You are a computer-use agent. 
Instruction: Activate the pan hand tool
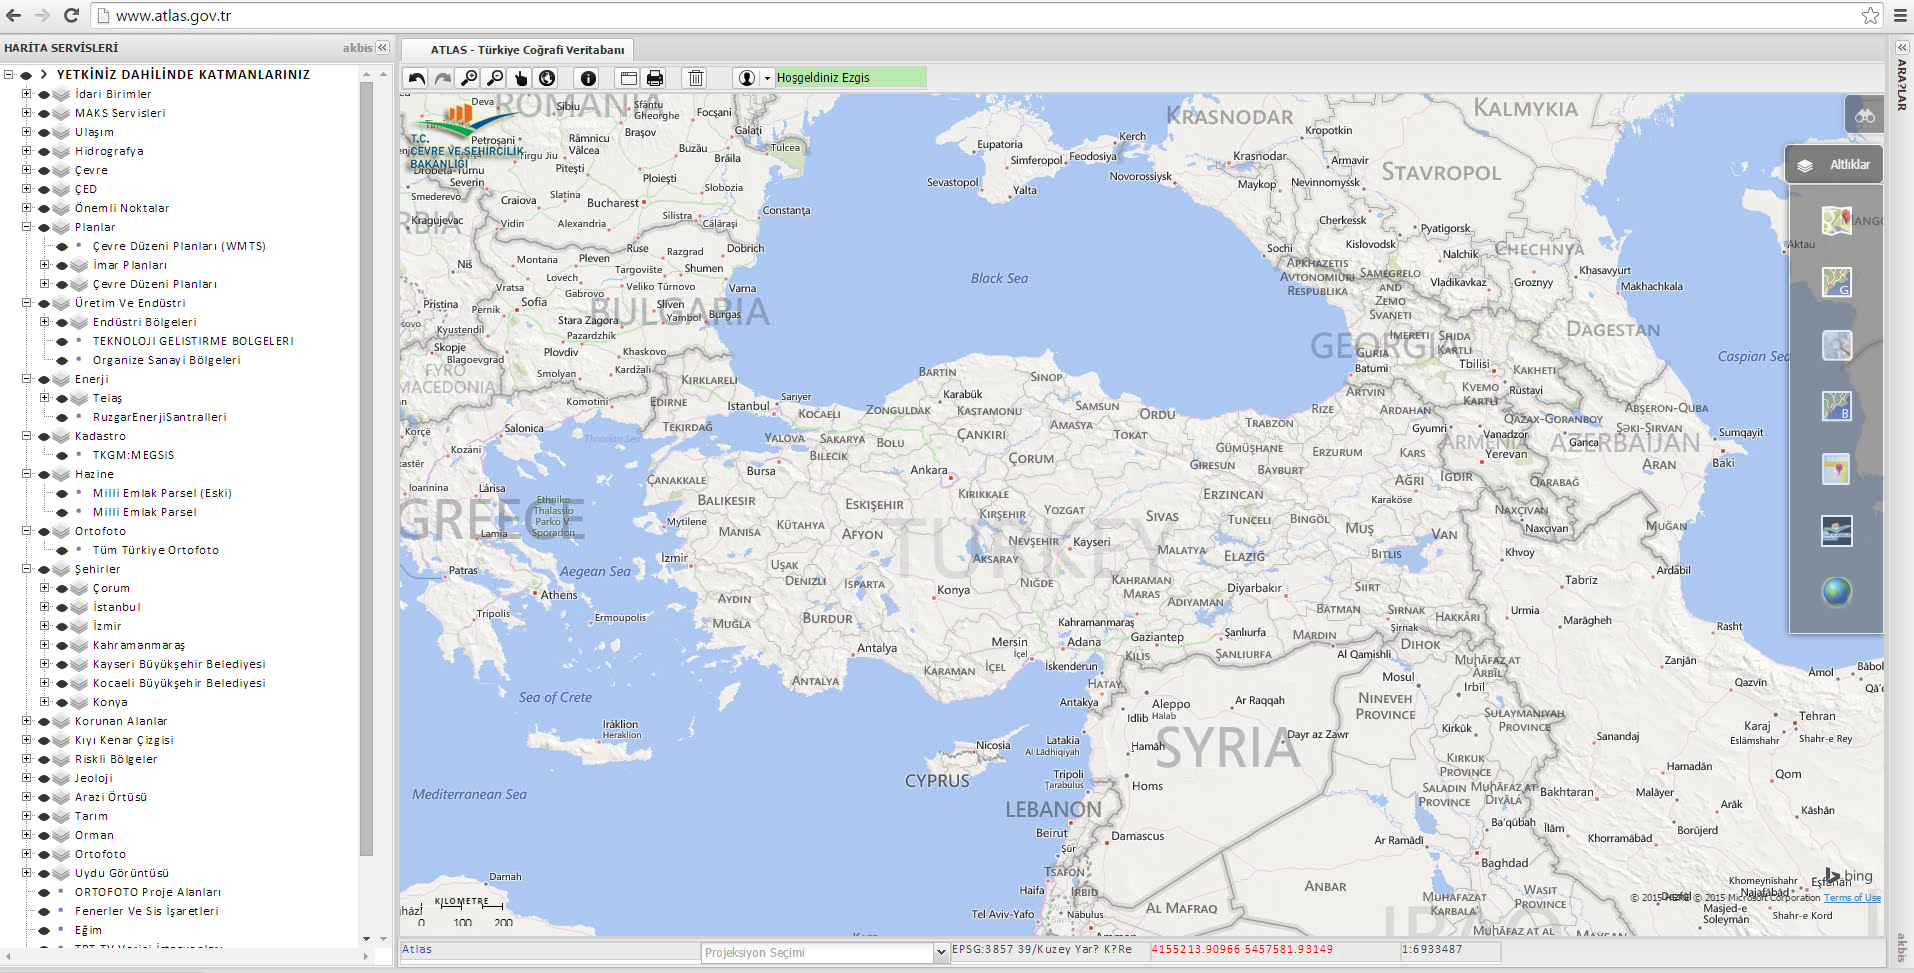(x=521, y=78)
